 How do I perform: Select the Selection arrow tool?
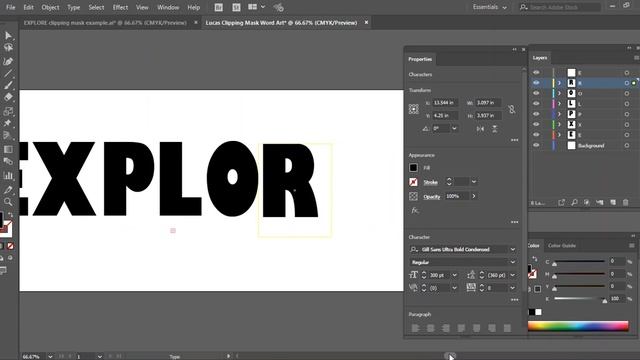click(8, 36)
